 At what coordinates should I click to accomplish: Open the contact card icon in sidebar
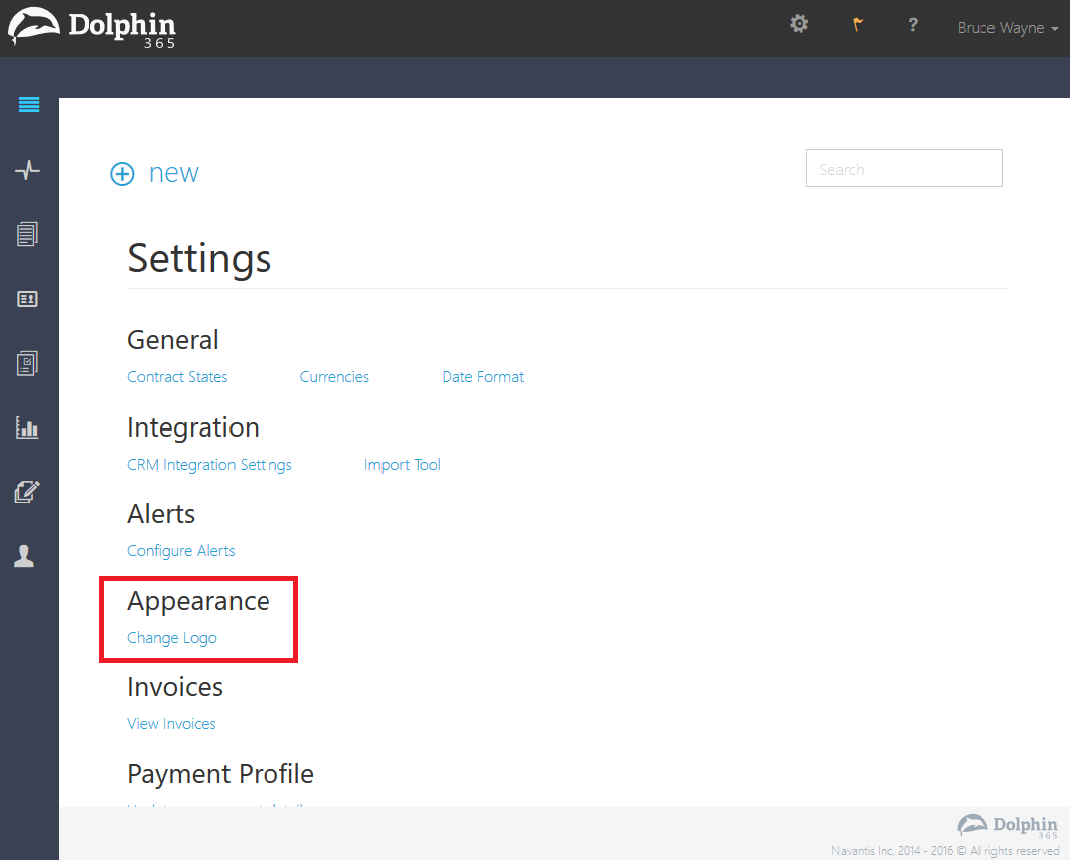coord(27,299)
